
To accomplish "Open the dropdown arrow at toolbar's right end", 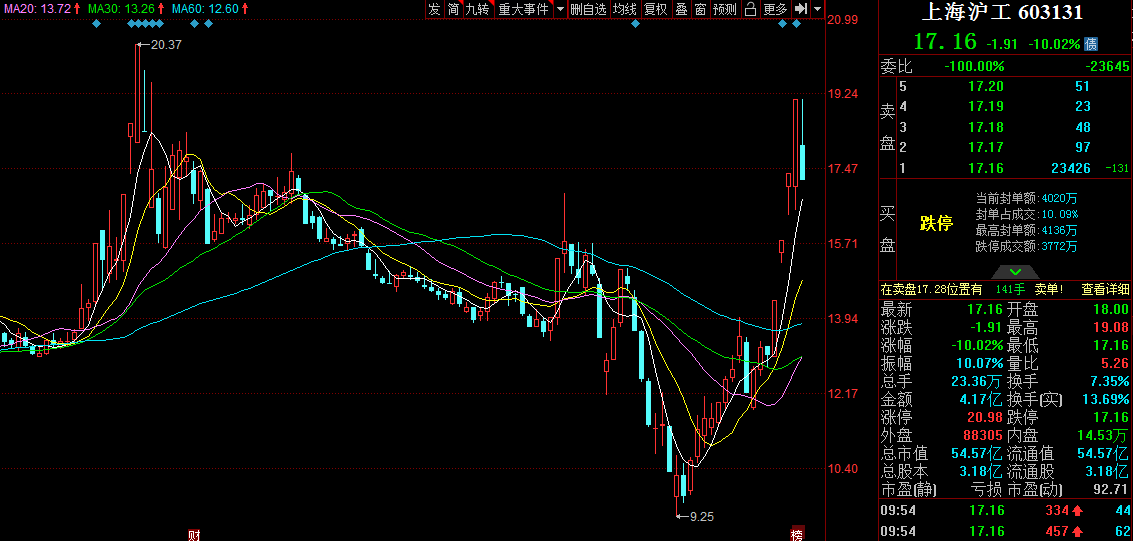I will click(818, 9).
